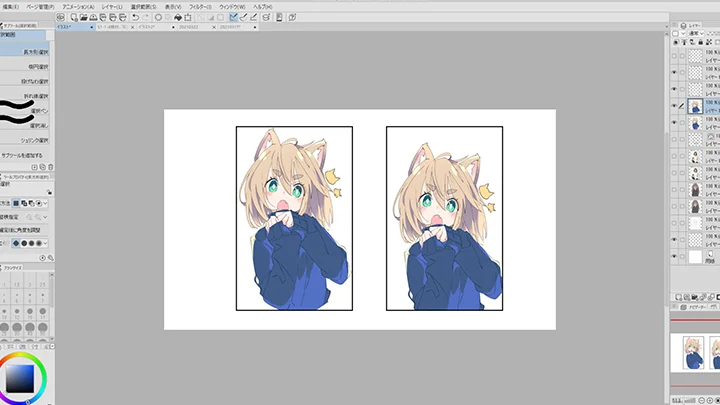The width and height of the screenshot is (720, 405).
Task: Open the 編集(E) menu
Action: (11, 7)
